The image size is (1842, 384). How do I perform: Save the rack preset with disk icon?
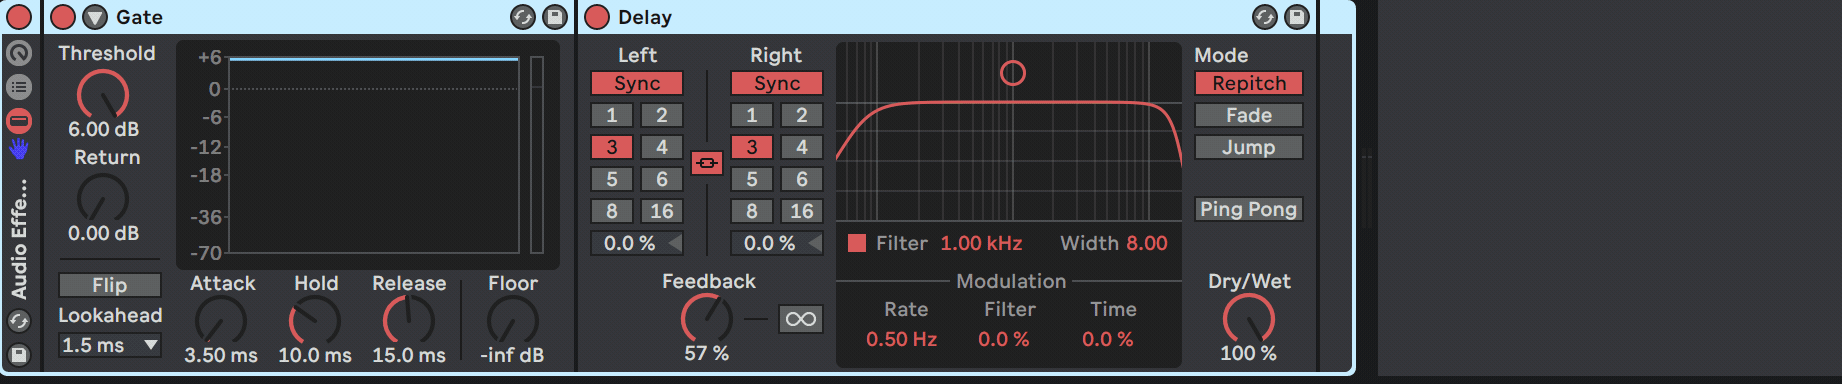coord(19,354)
